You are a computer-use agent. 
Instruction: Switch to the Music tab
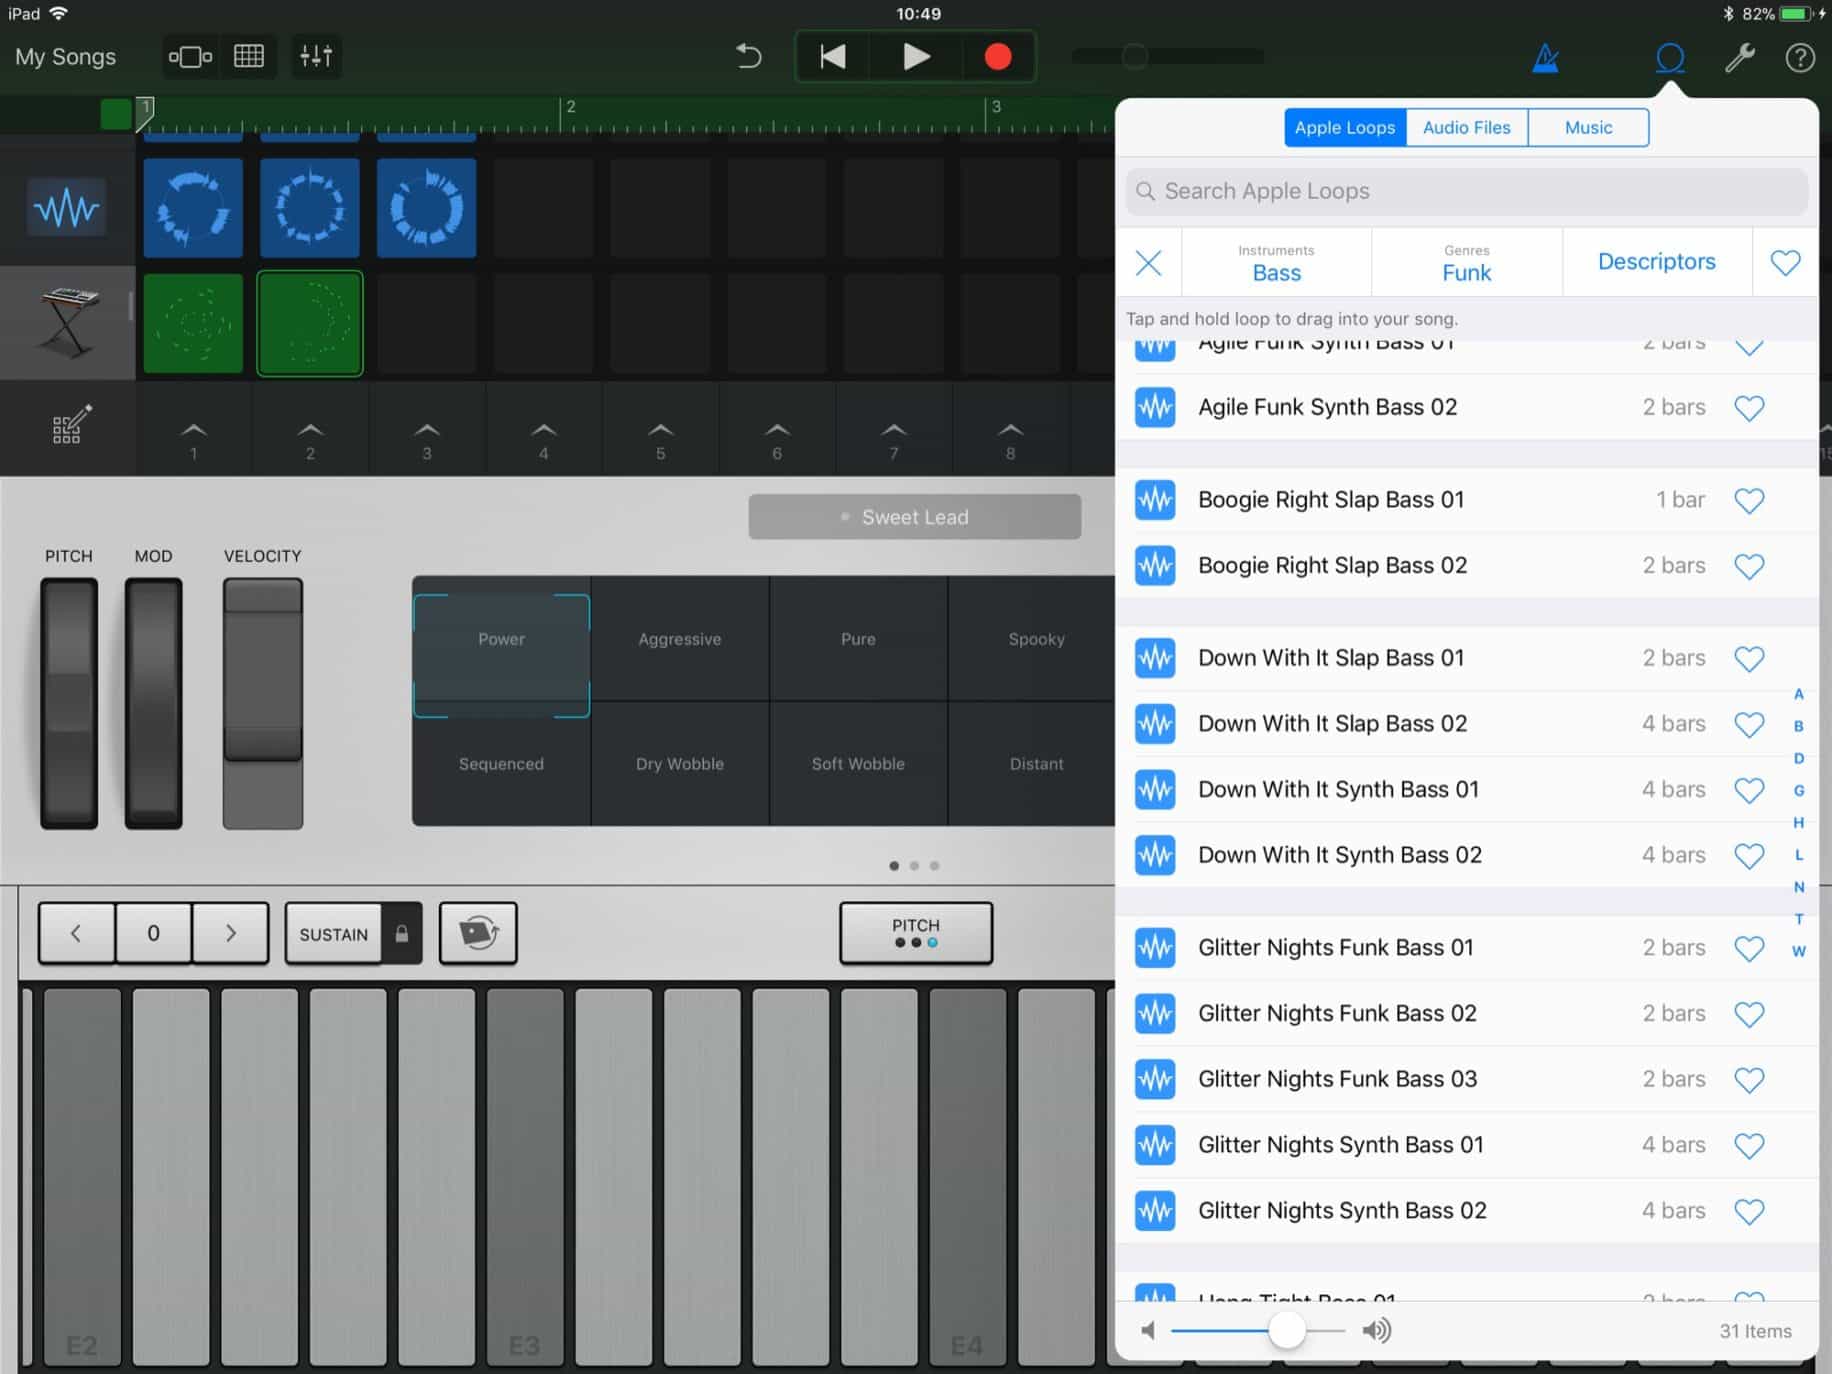click(1588, 127)
